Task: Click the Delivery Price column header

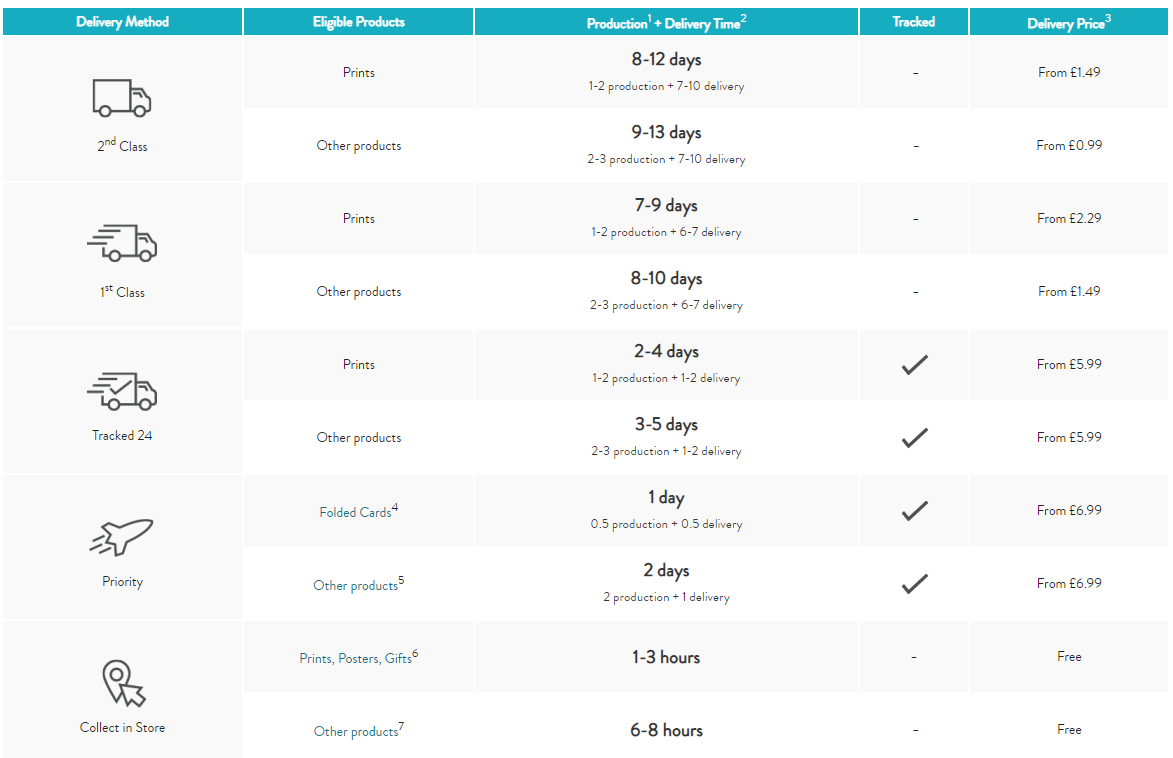Action: pyautogui.click(x=1069, y=23)
